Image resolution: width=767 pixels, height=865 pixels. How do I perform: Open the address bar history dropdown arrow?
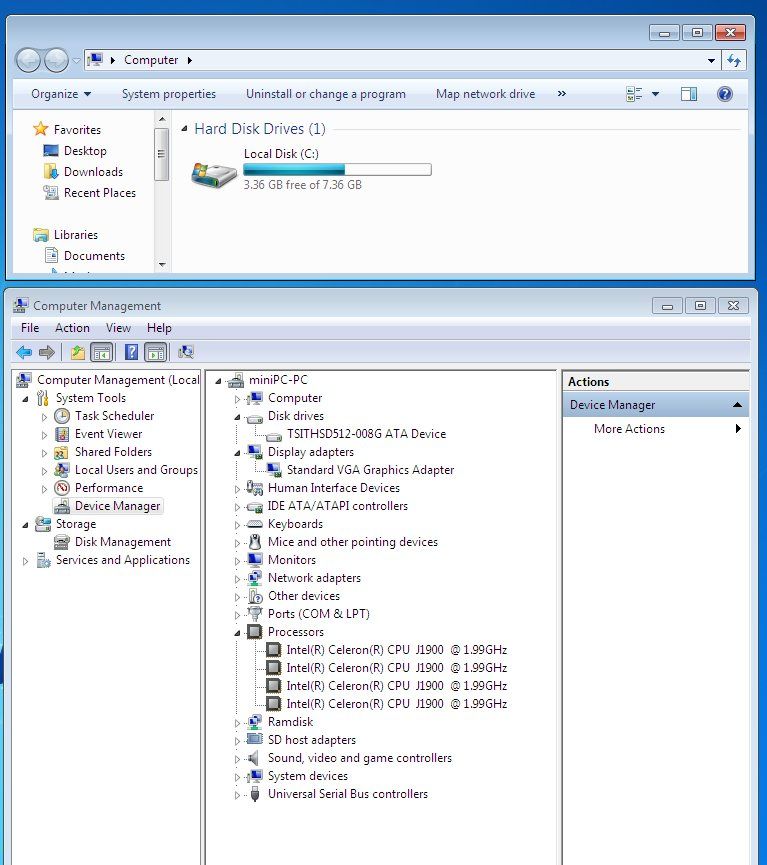(711, 60)
